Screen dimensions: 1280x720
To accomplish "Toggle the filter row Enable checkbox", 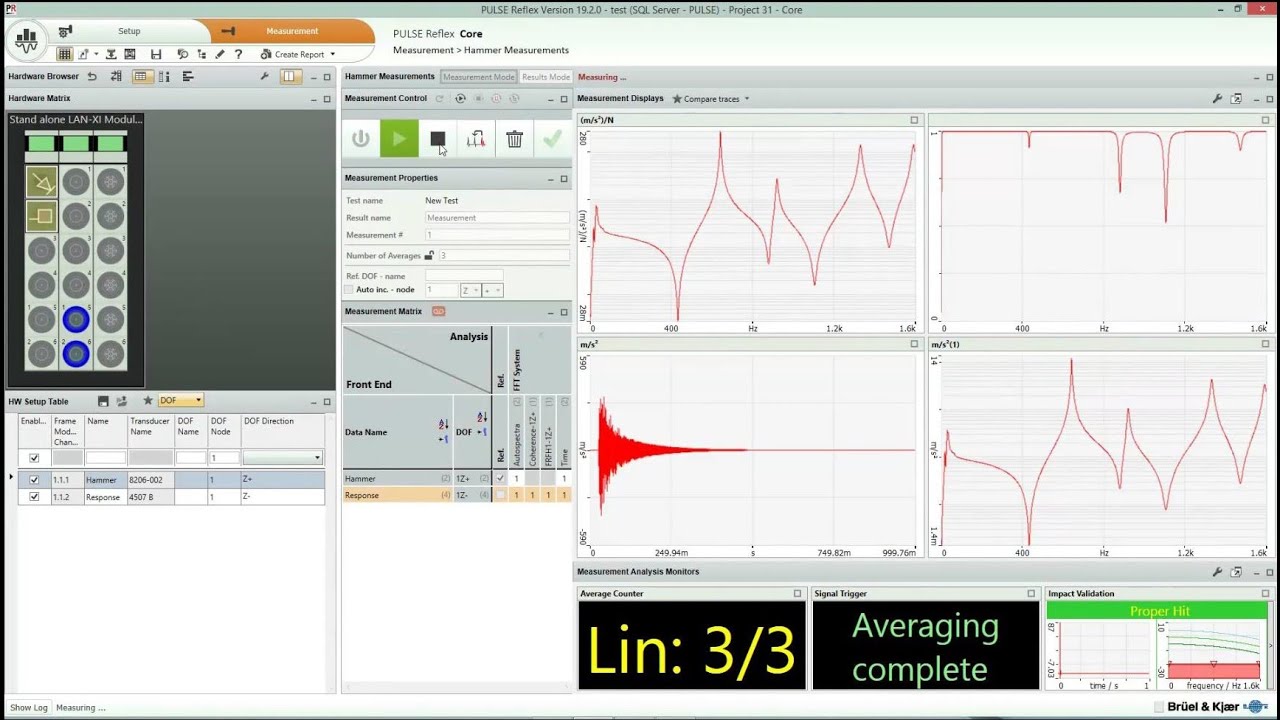I will point(35,458).
